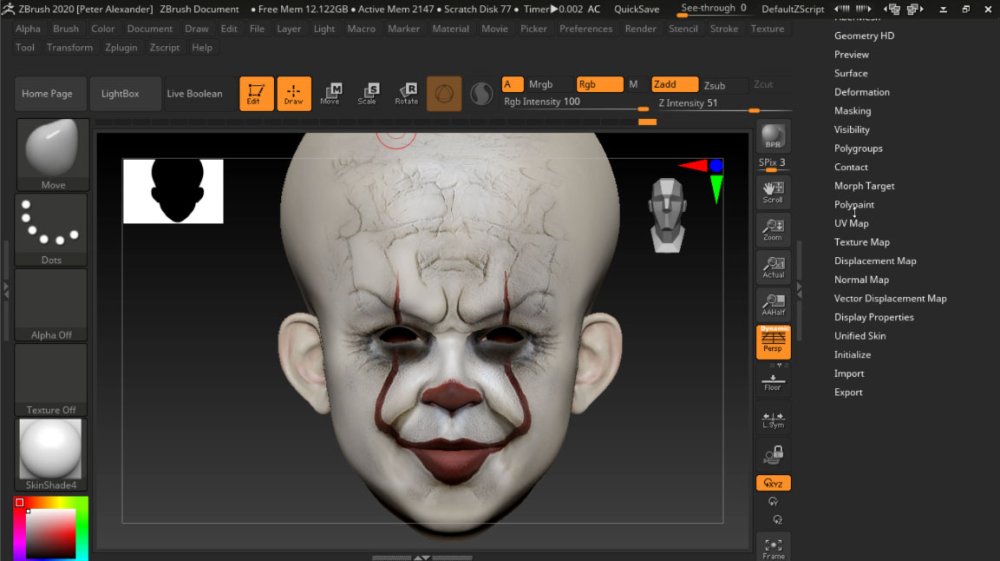The height and width of the screenshot is (561, 1000).
Task: Open the Move brush thumbnail
Action: click(x=52, y=154)
